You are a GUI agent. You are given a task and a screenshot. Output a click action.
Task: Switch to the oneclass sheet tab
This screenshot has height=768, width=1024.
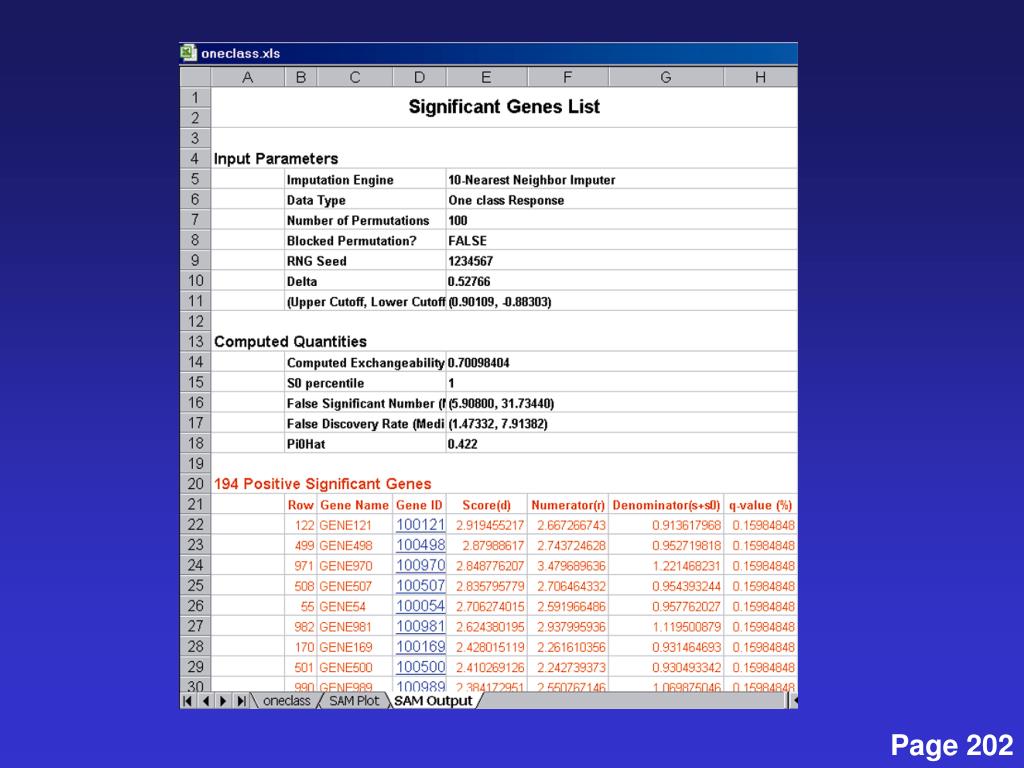pyautogui.click(x=286, y=701)
